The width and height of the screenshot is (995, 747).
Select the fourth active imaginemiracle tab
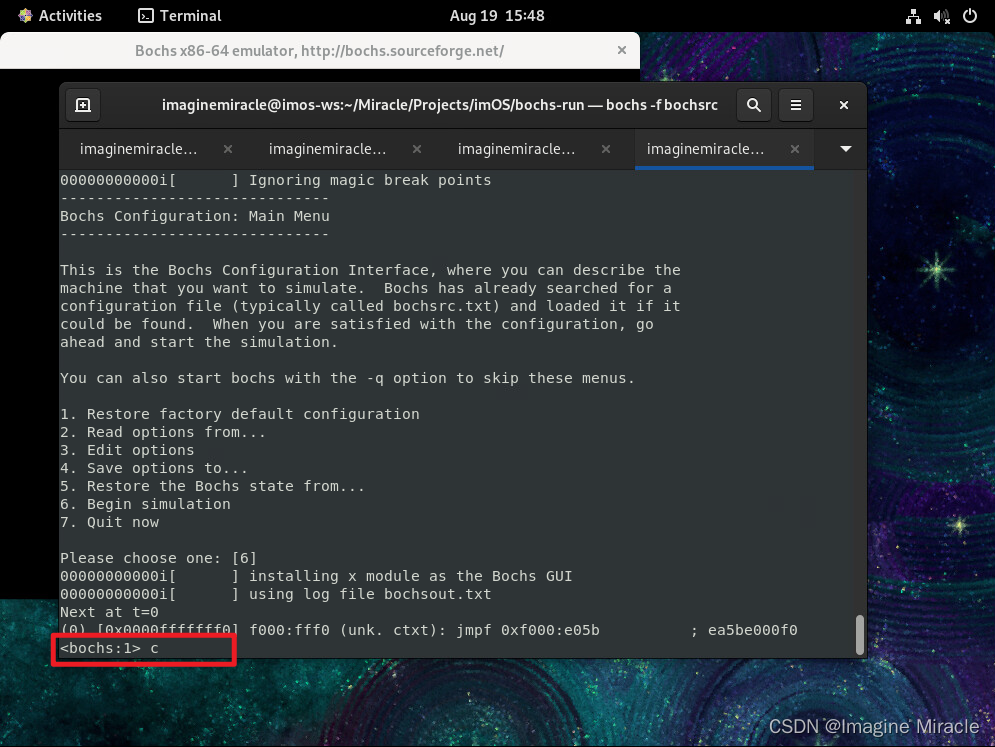(x=705, y=149)
